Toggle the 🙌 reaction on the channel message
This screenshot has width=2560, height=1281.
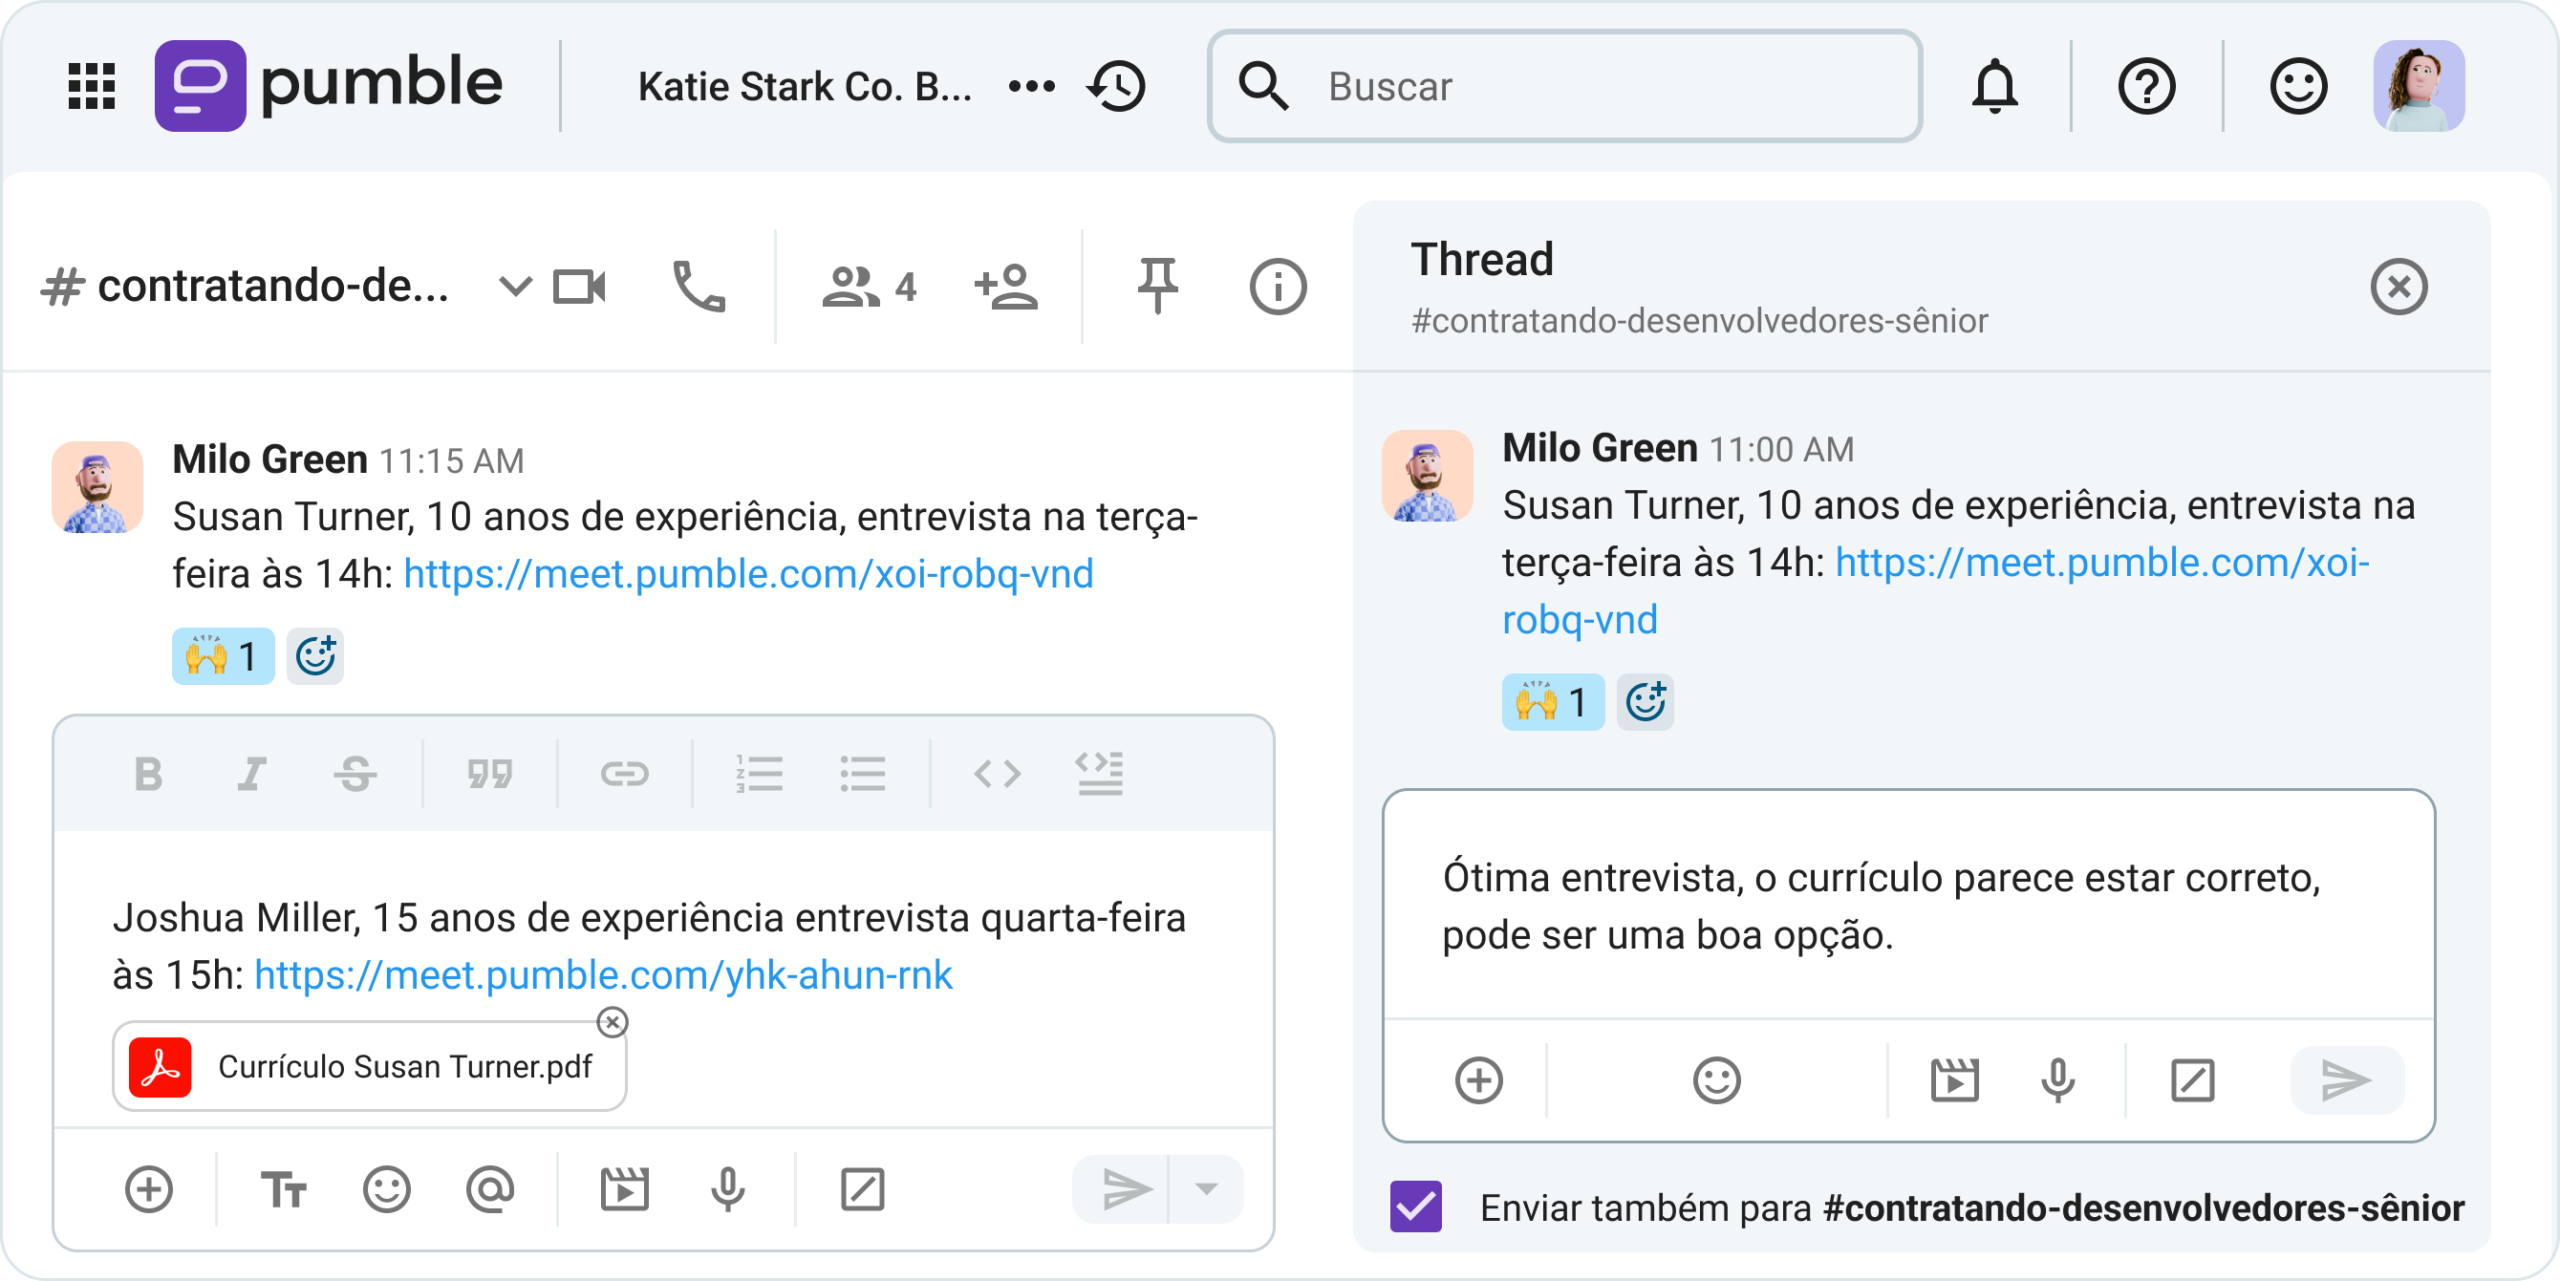(x=222, y=655)
